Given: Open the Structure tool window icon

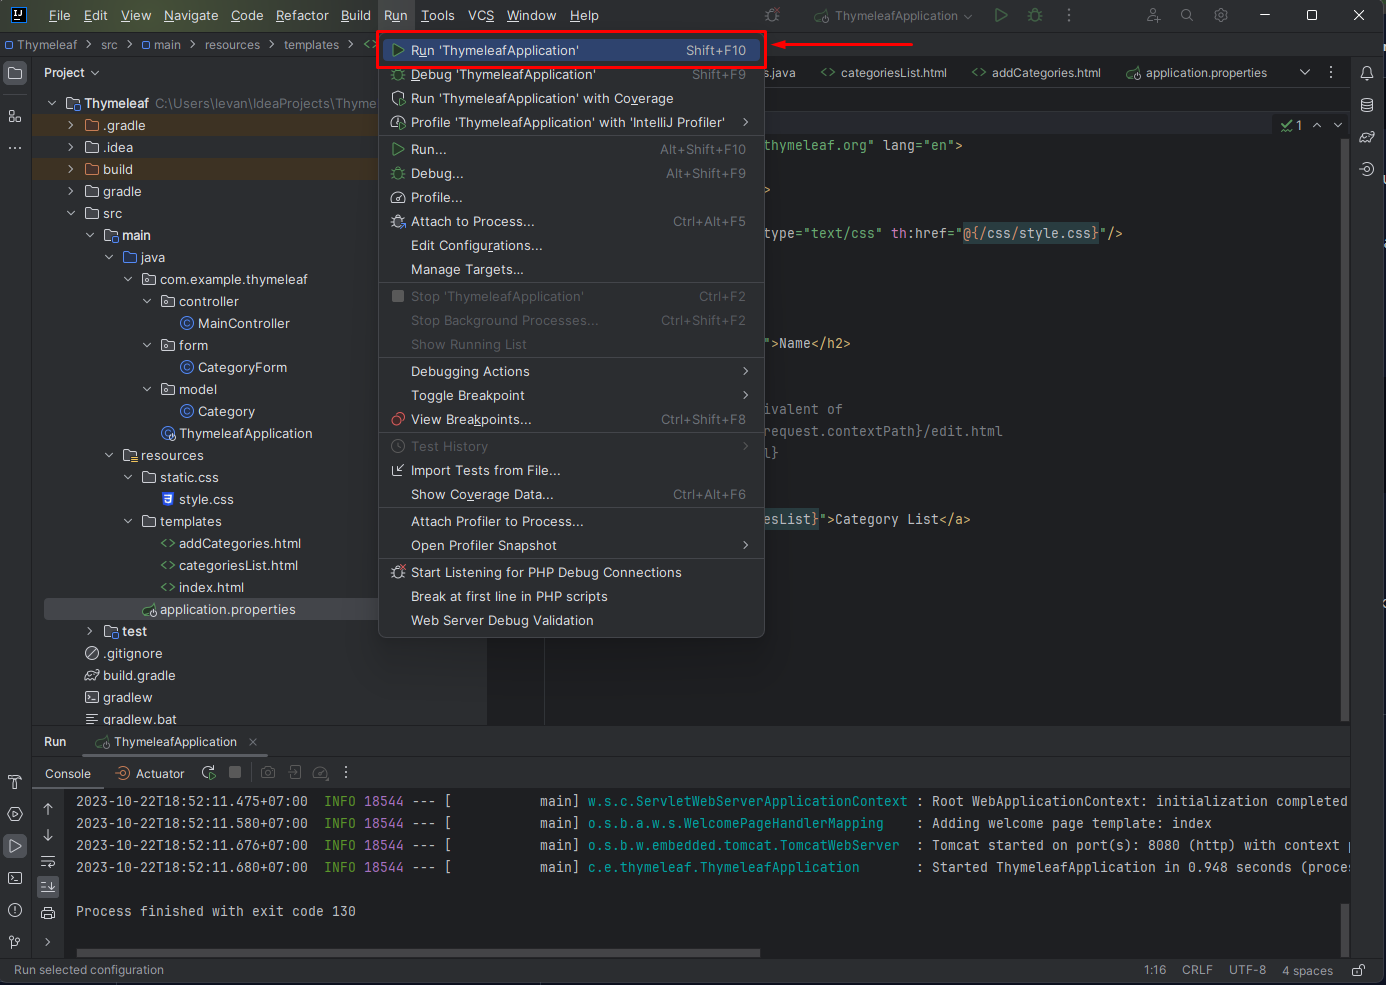Looking at the screenshot, I should click(15, 116).
